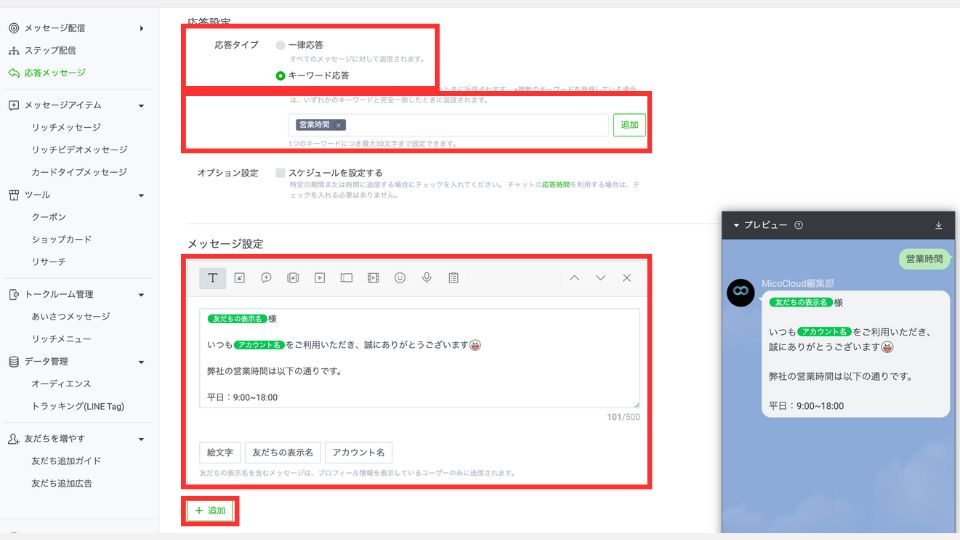Select the 一律応答 radio option
The height and width of the screenshot is (540, 960).
coord(280,45)
